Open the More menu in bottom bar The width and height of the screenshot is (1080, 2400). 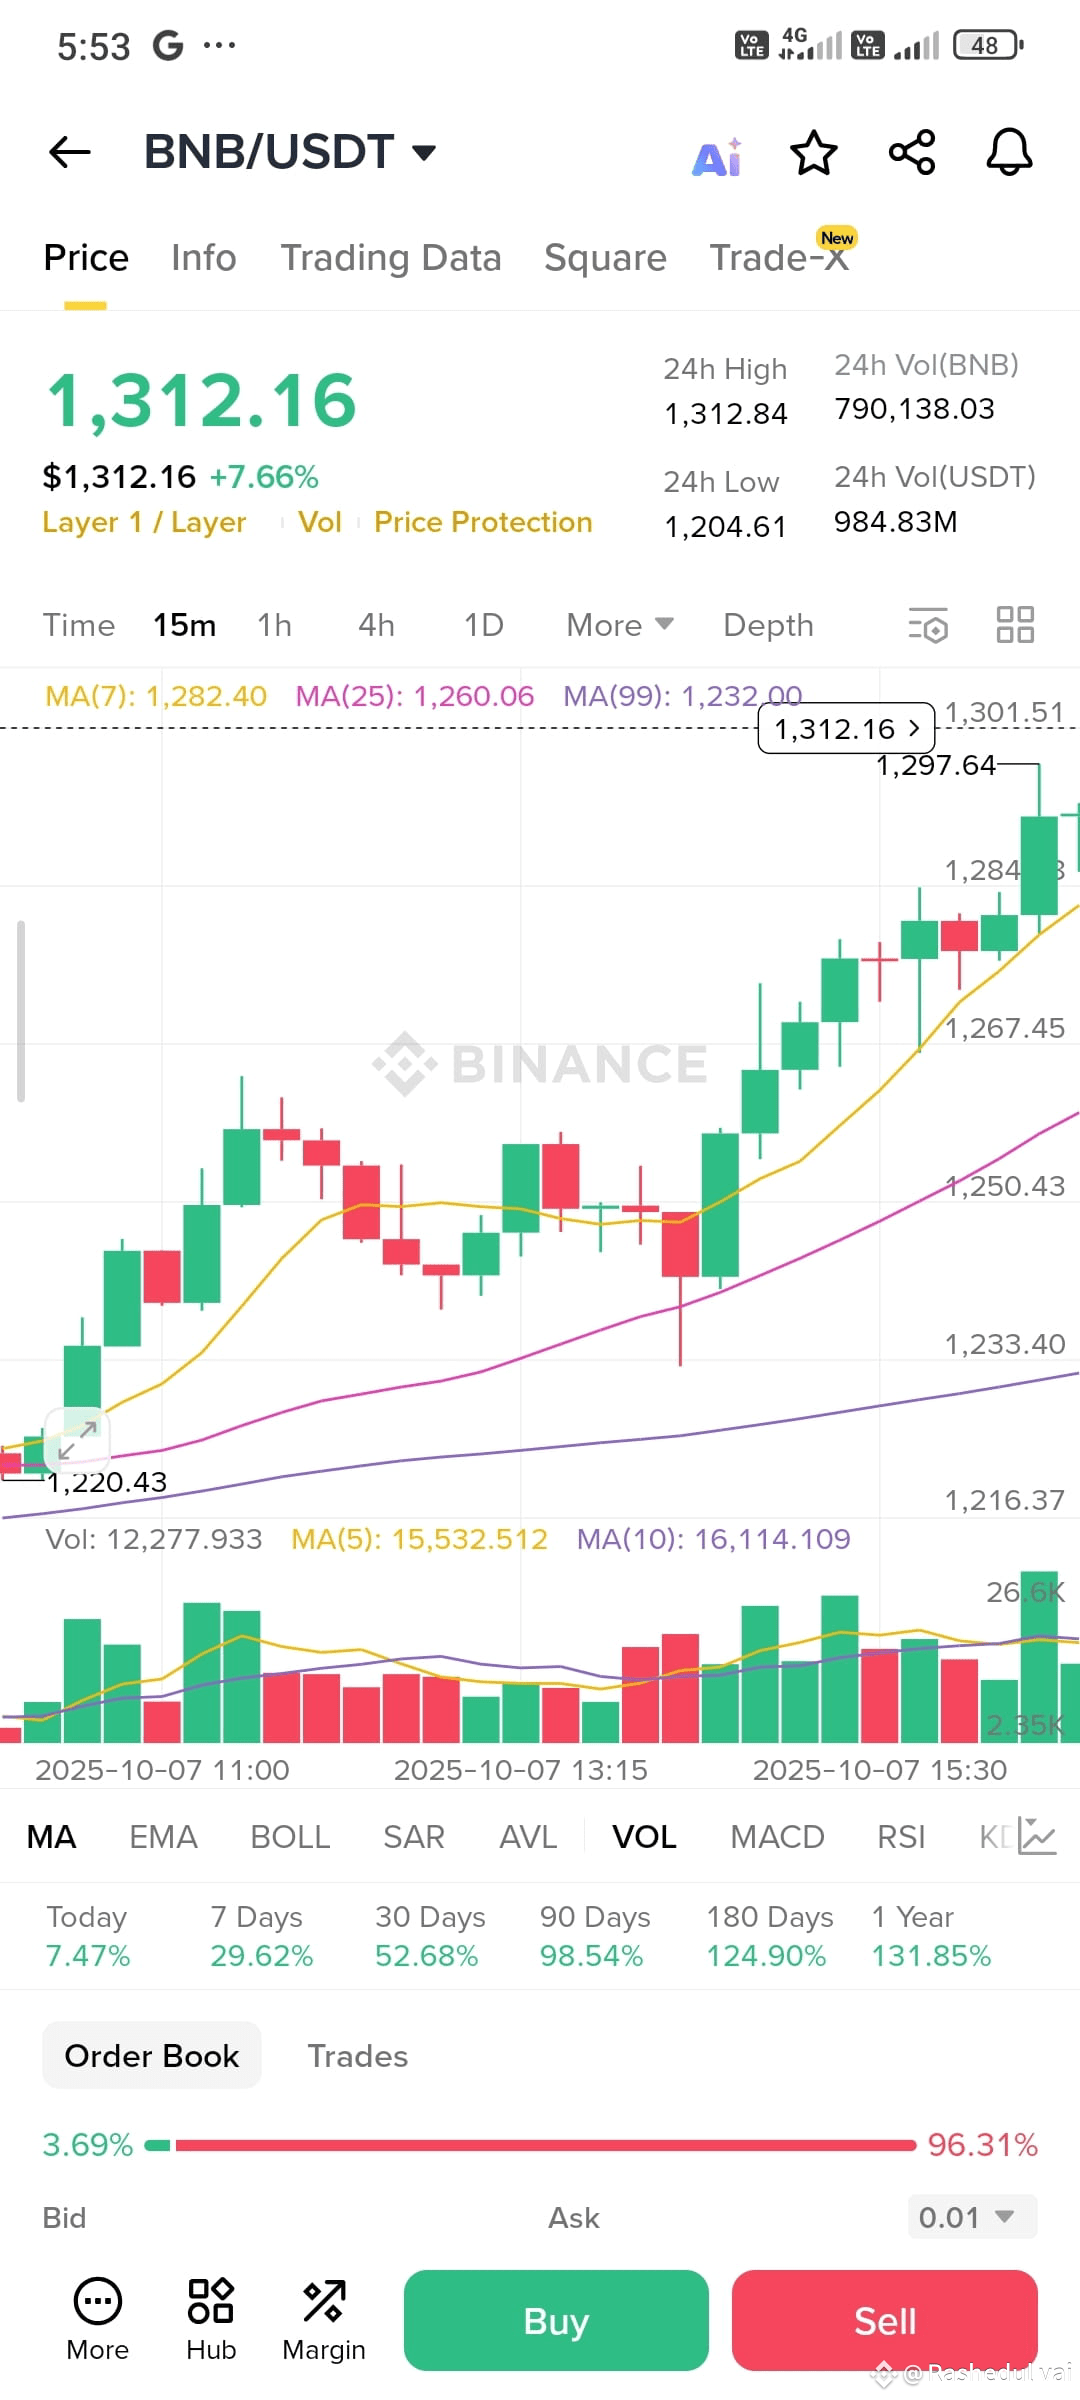(98, 2320)
